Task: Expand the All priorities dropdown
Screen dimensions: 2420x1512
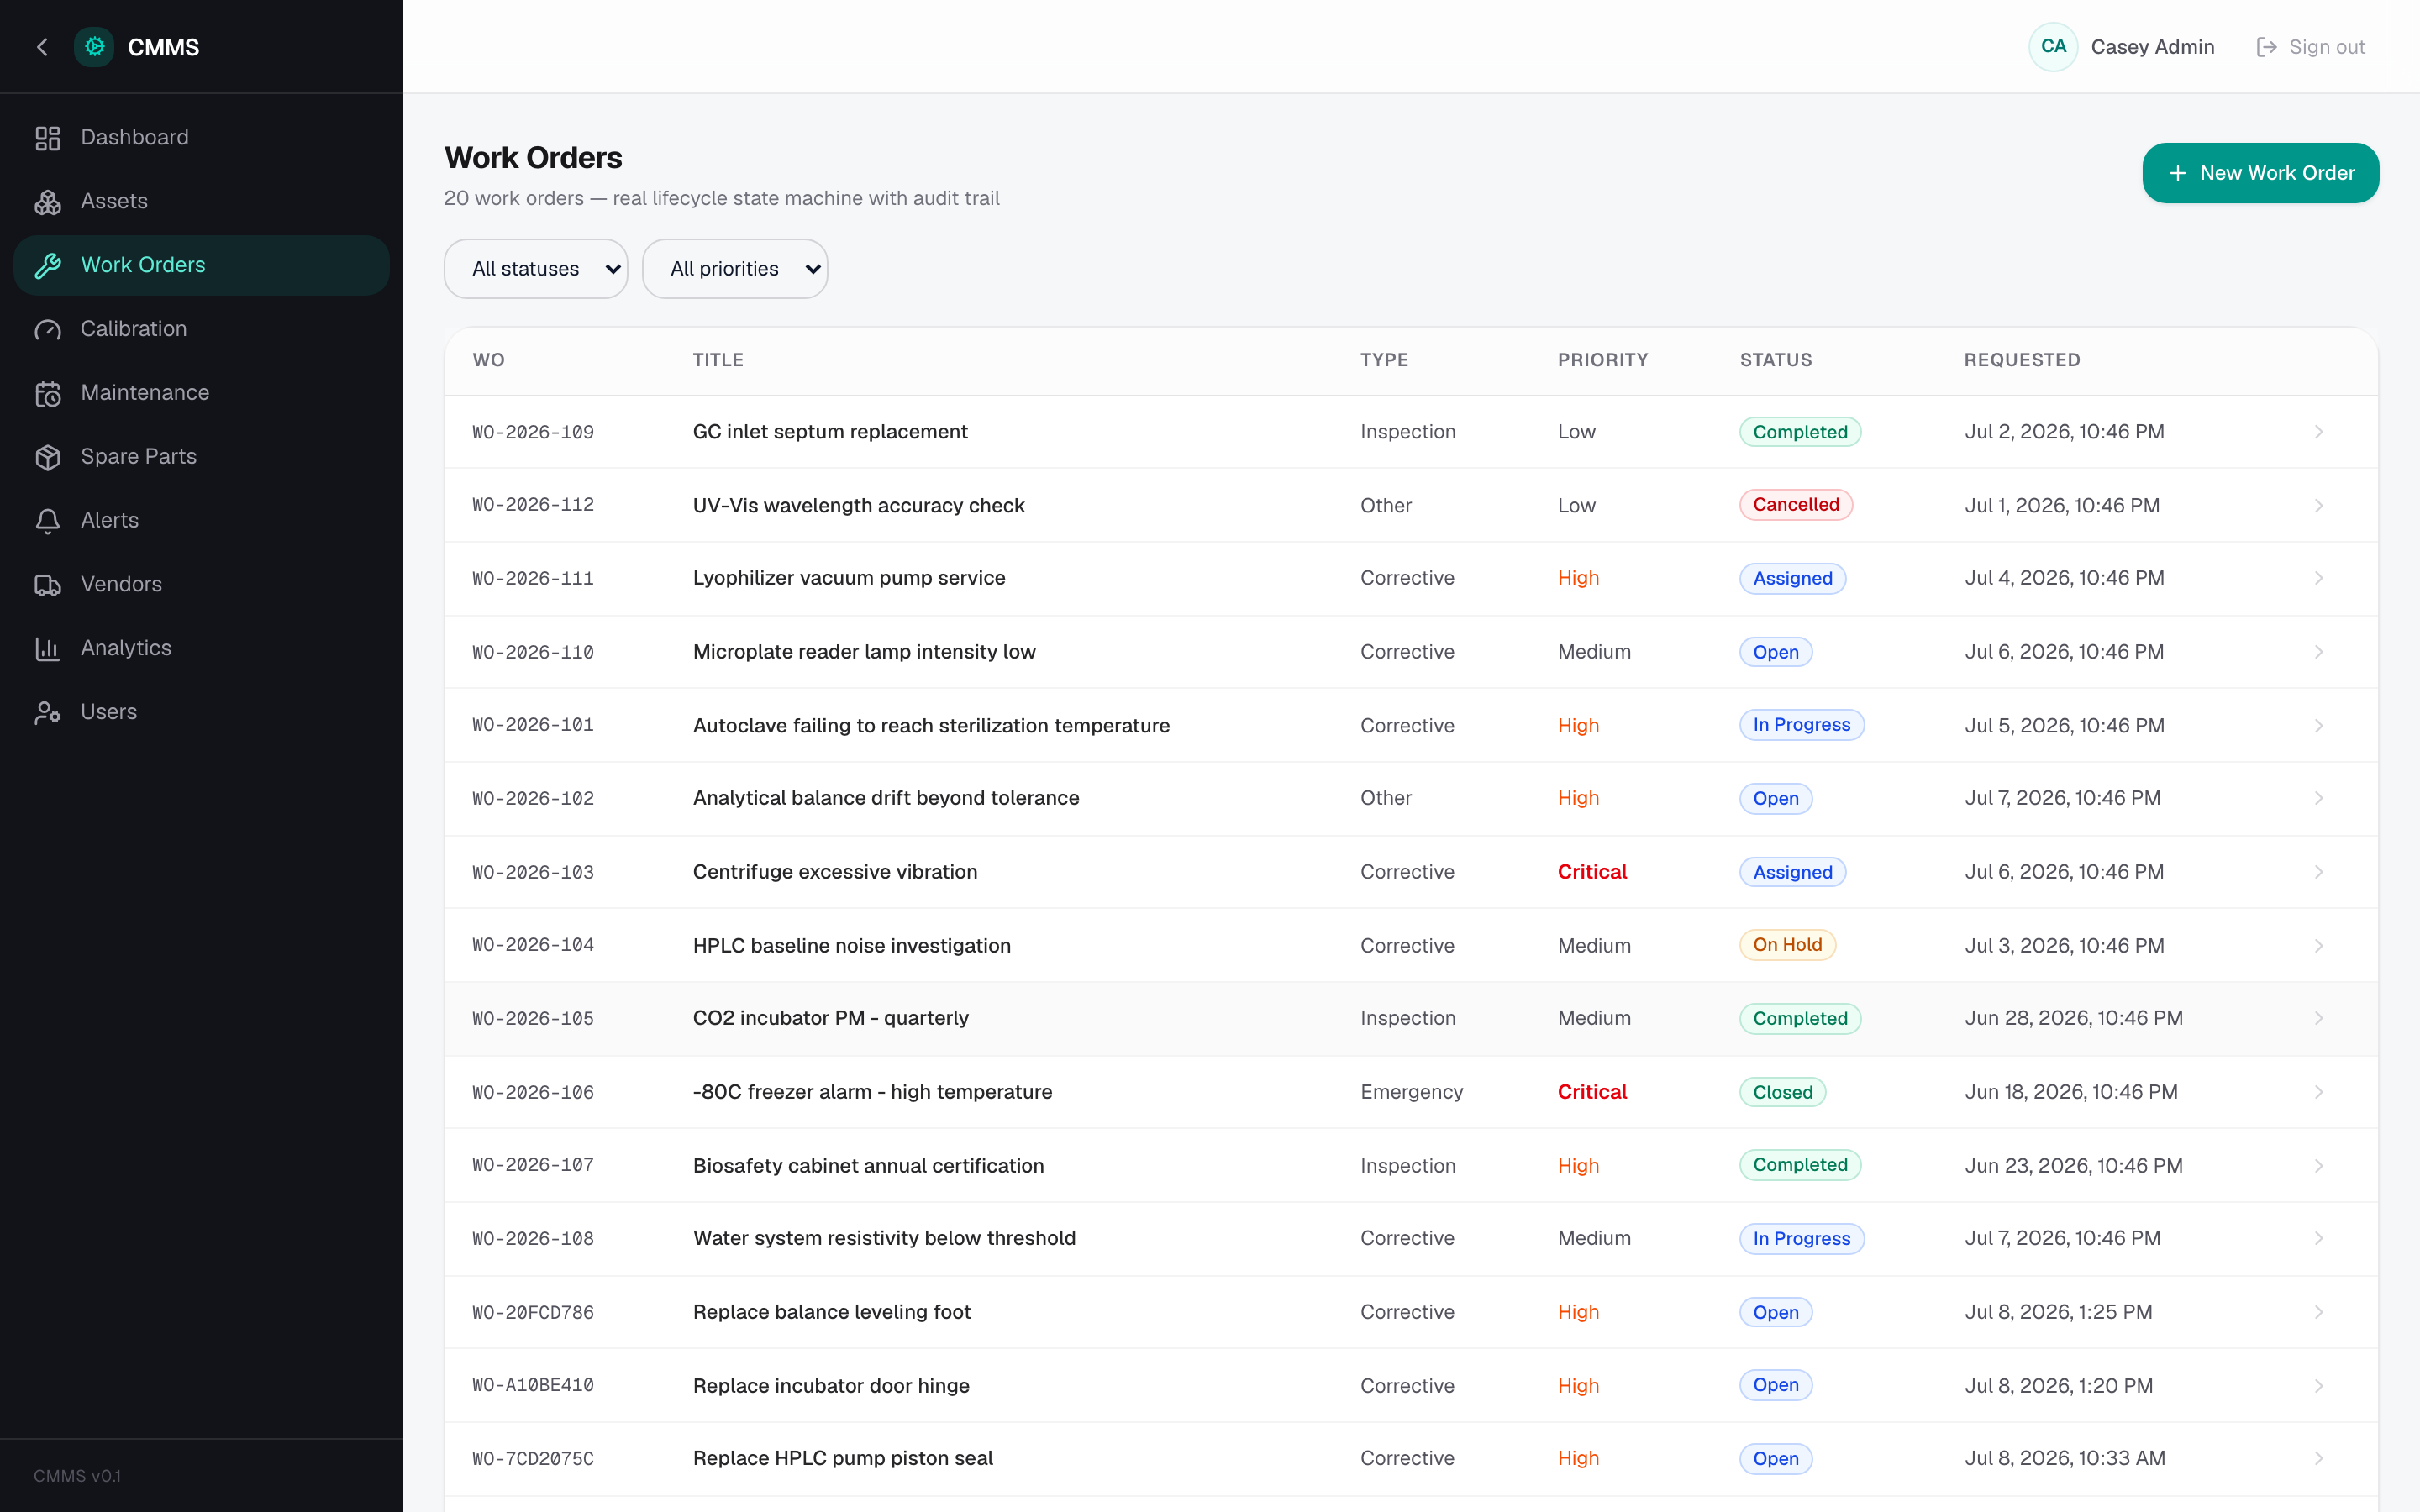Action: click(x=735, y=269)
